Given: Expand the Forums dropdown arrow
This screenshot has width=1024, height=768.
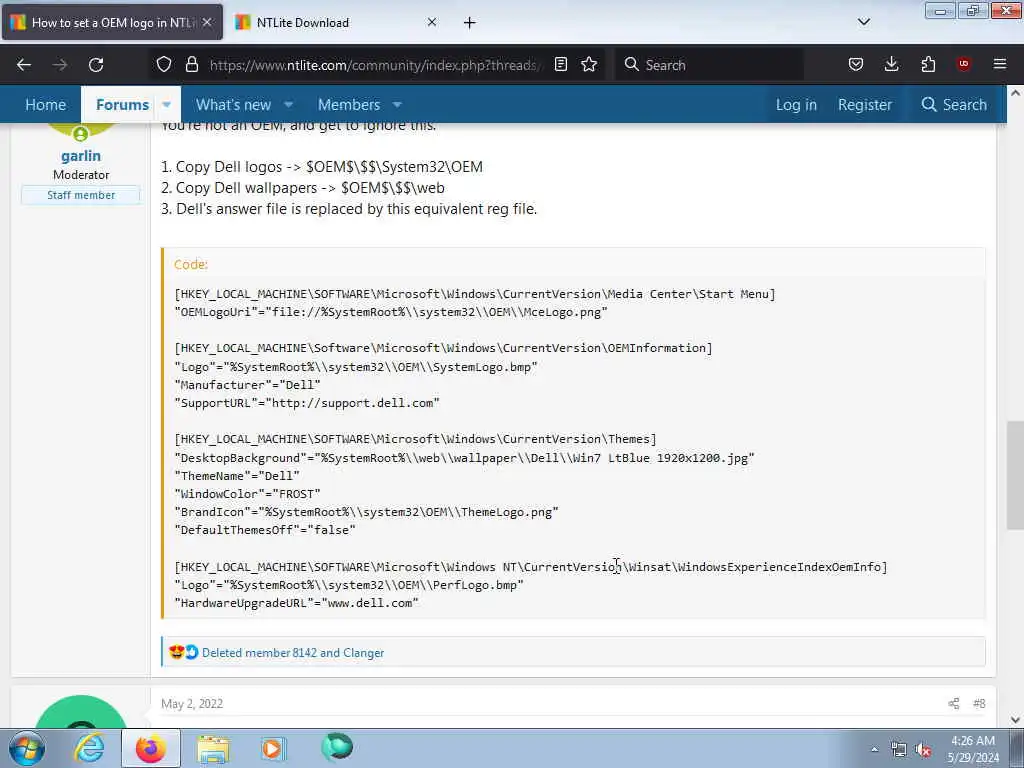Looking at the screenshot, I should coord(167,104).
